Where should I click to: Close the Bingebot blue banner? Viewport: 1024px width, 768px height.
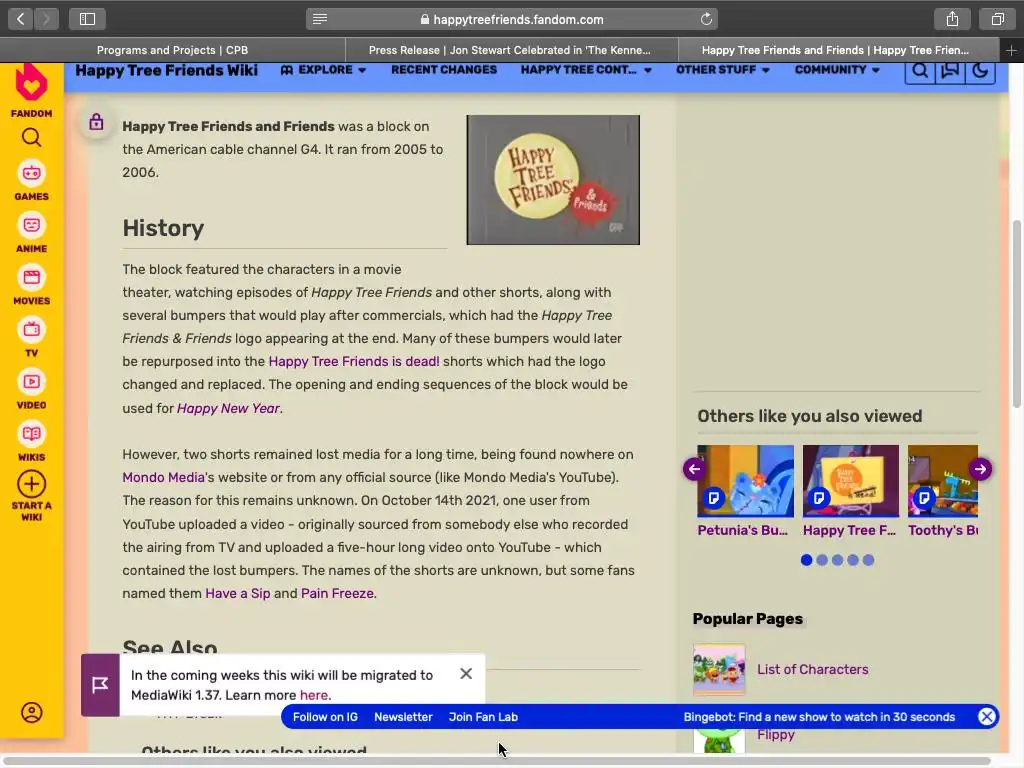point(987,716)
